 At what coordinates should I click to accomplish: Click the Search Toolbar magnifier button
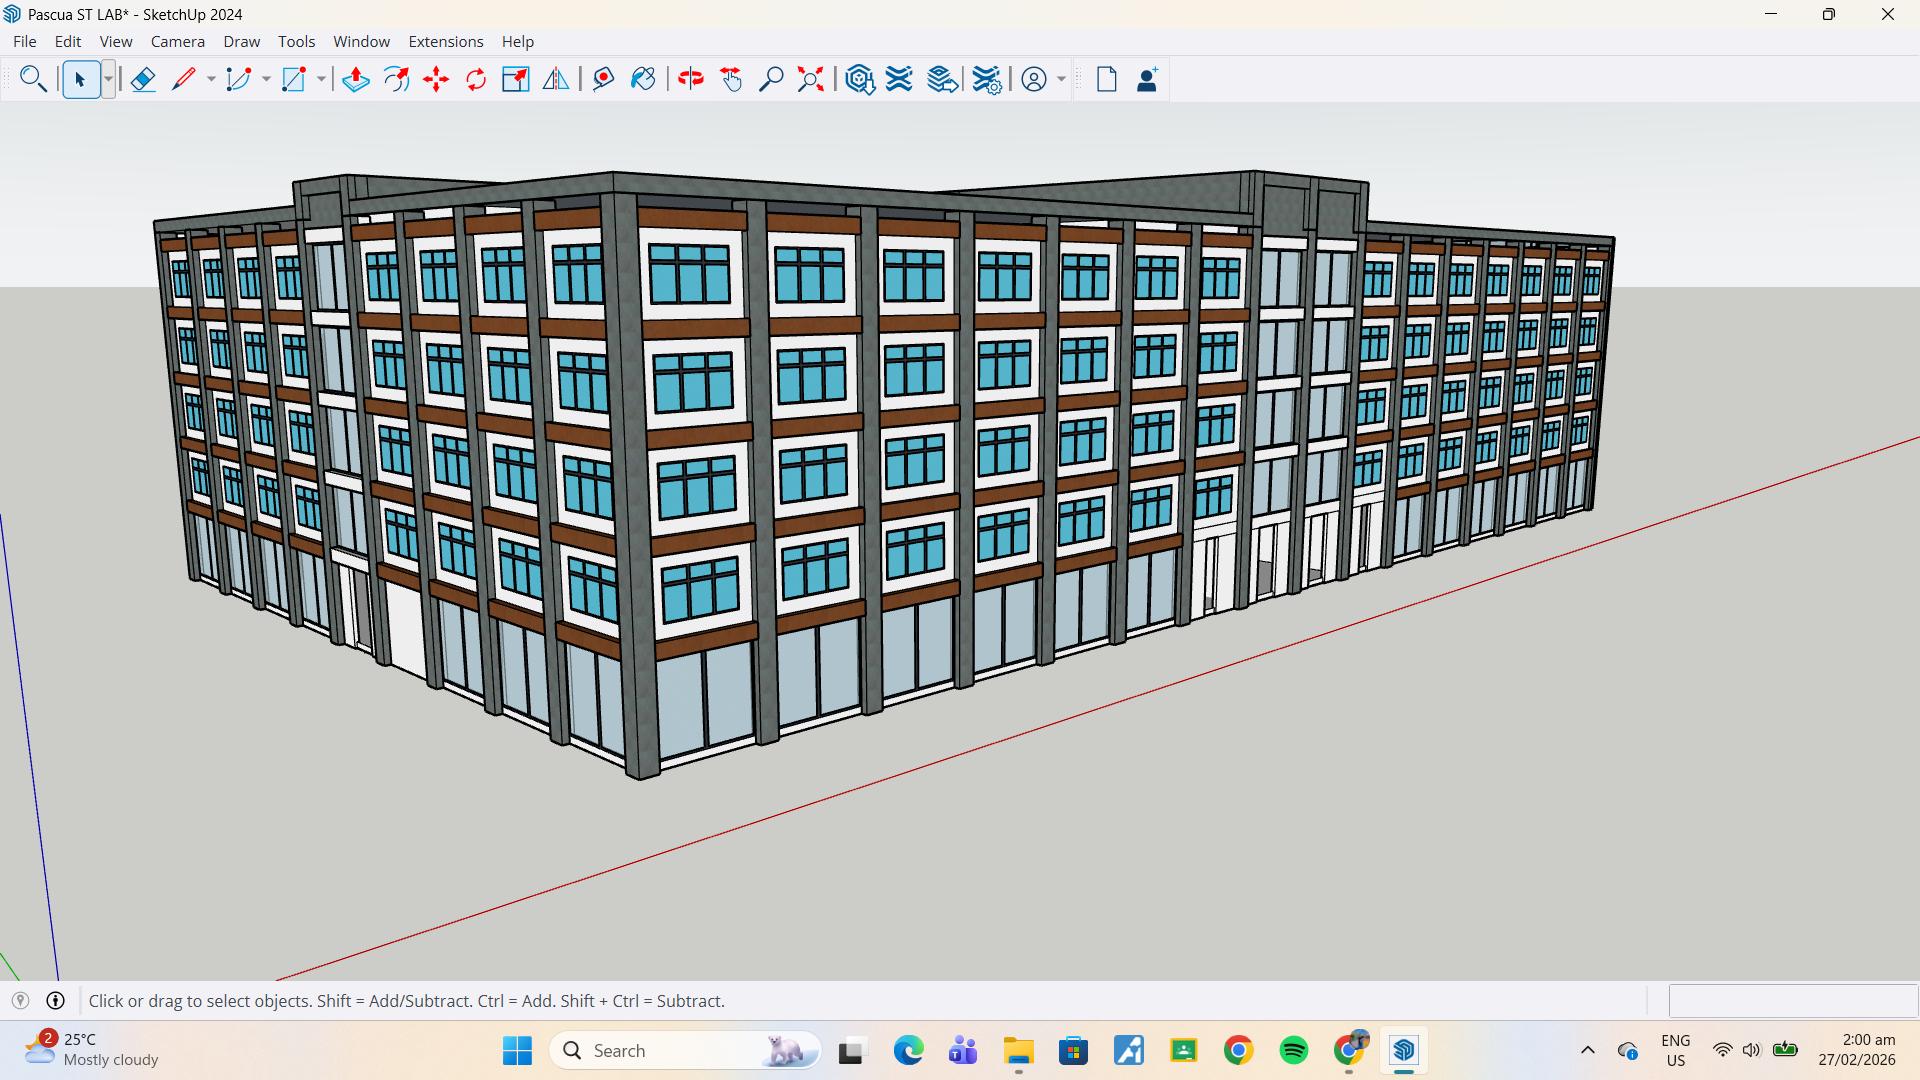[x=33, y=79]
